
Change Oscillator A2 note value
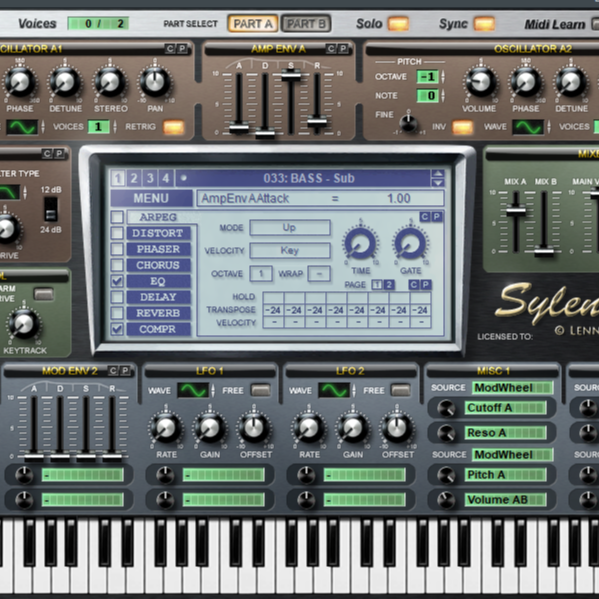(x=428, y=96)
